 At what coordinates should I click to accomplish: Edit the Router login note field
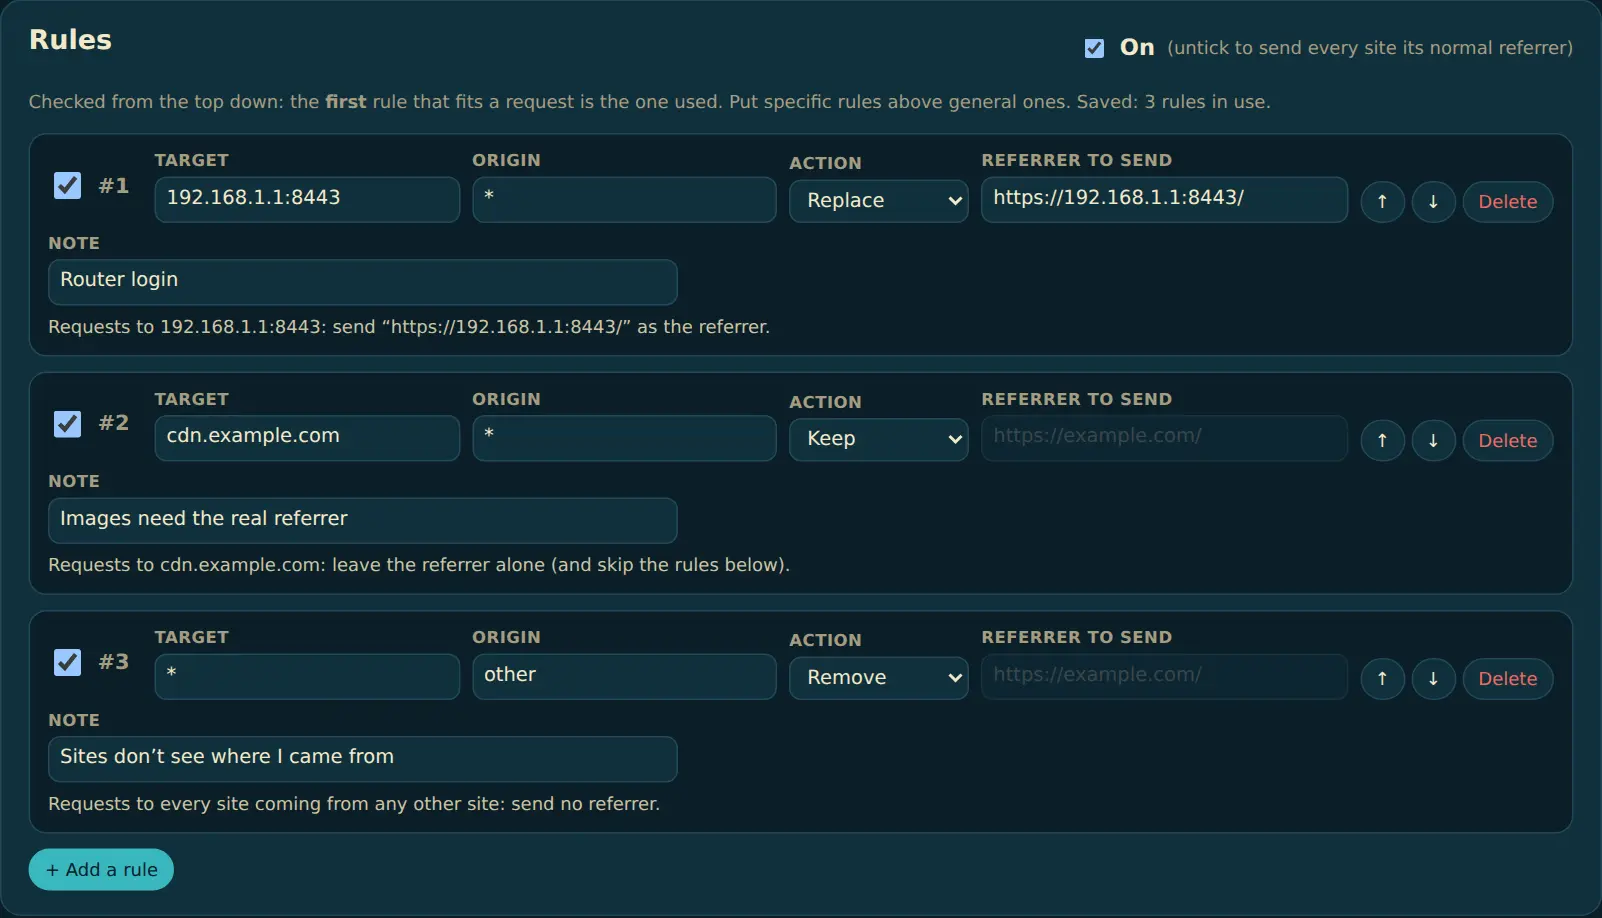(363, 282)
